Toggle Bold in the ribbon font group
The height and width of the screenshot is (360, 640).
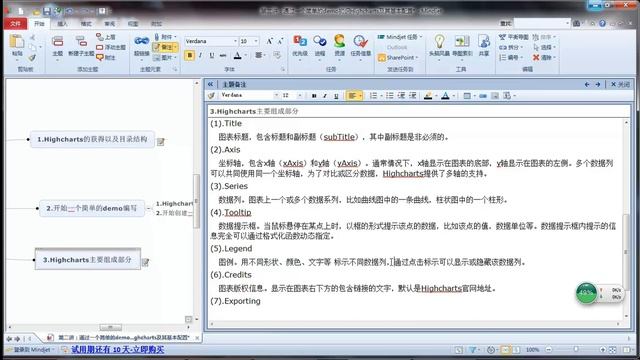coord(189,56)
